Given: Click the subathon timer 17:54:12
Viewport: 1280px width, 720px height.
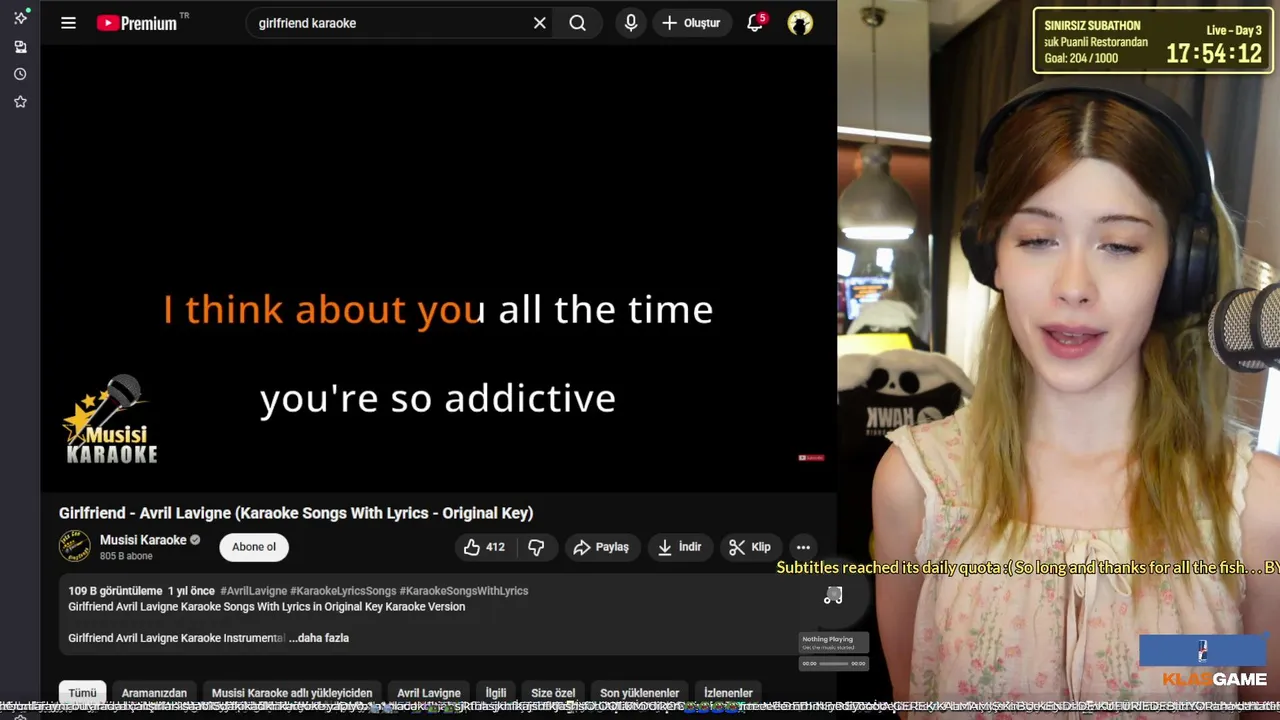Looking at the screenshot, I should [x=1214, y=54].
